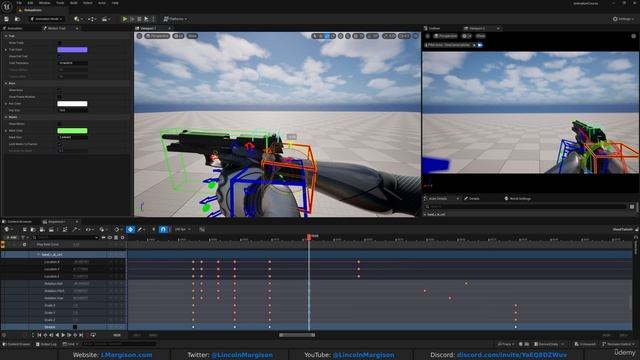The image size is (640, 360).
Task: Open the Content Drawer in status bar
Action: [x=16, y=344]
